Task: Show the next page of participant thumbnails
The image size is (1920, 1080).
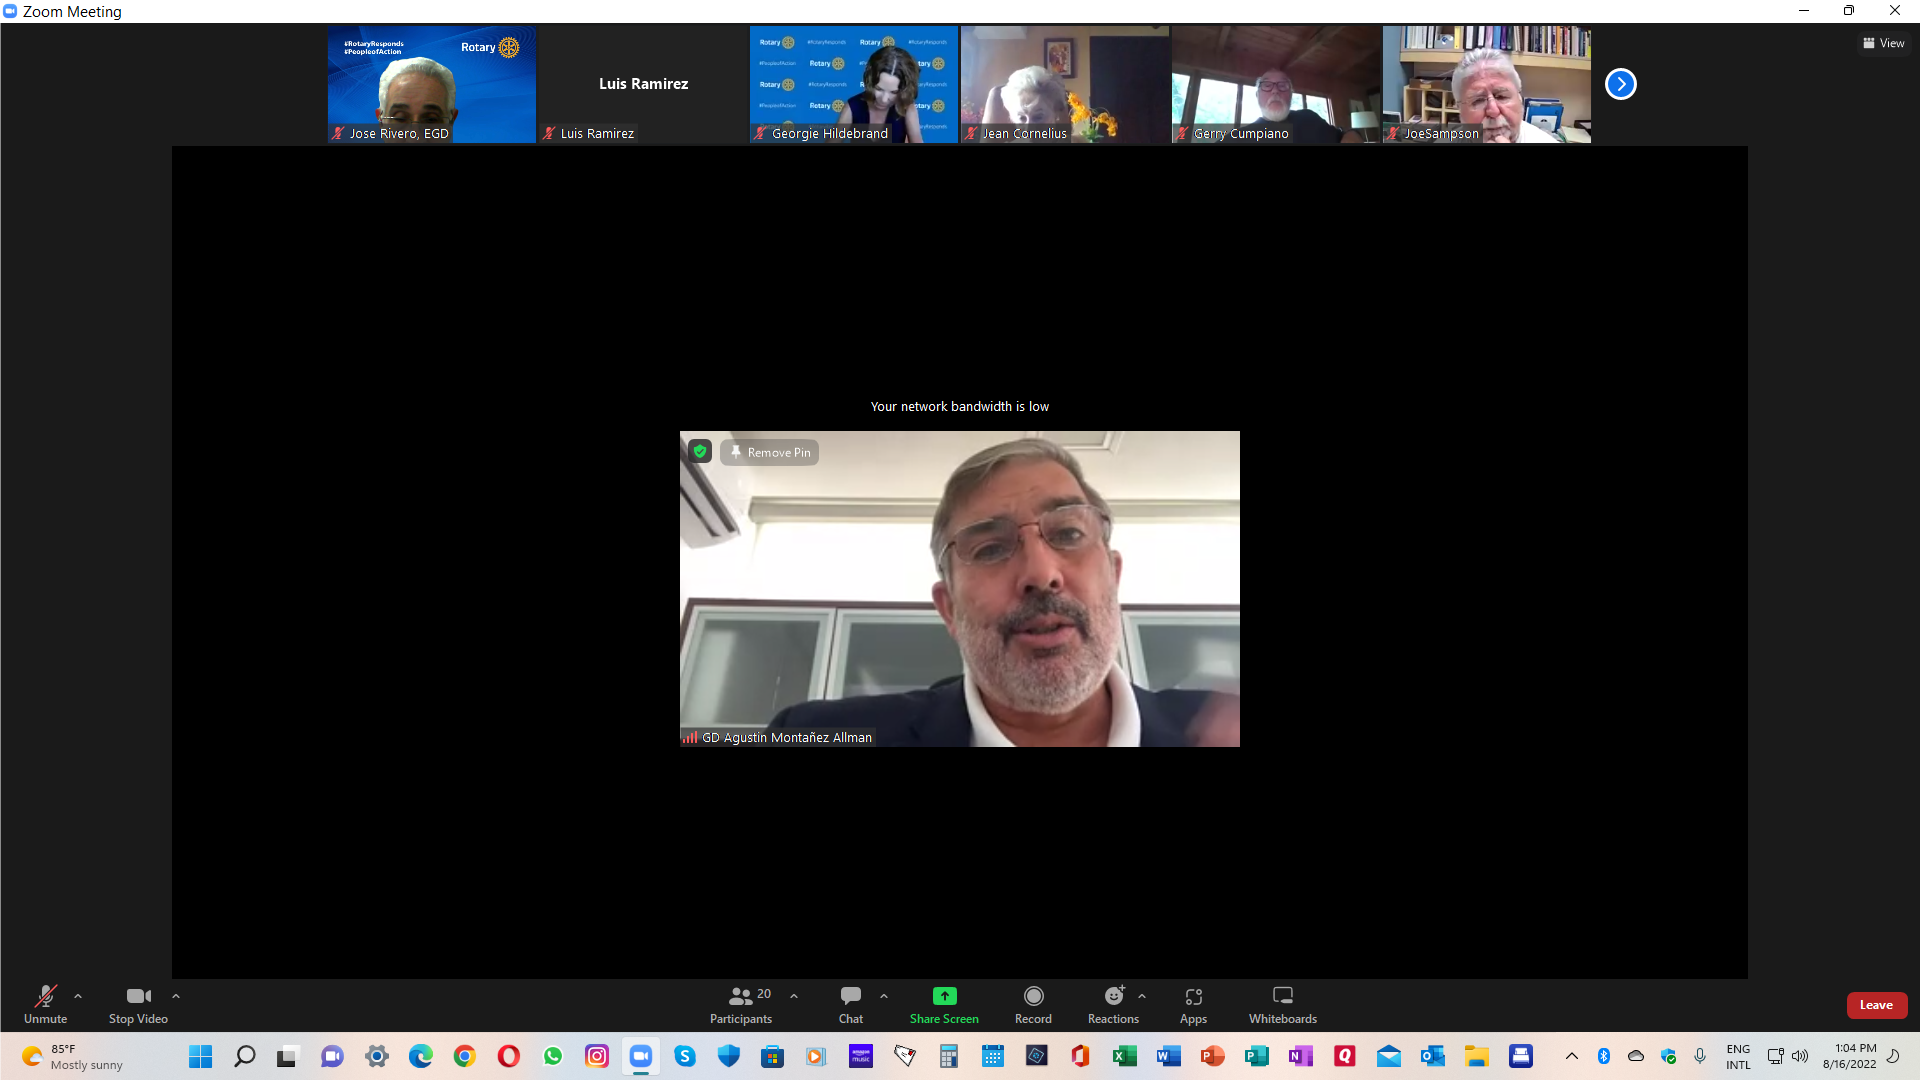Action: click(x=1620, y=84)
